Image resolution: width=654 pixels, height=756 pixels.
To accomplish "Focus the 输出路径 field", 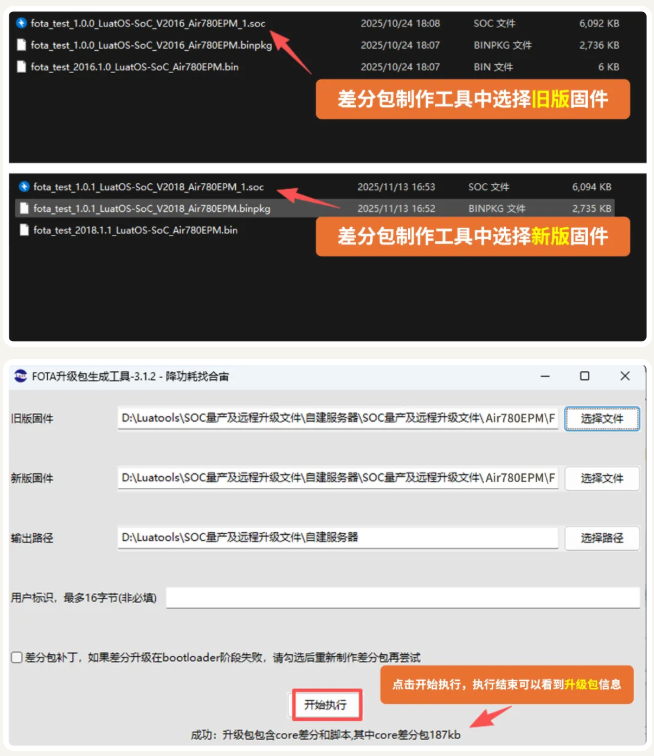I will pyautogui.click(x=338, y=538).
